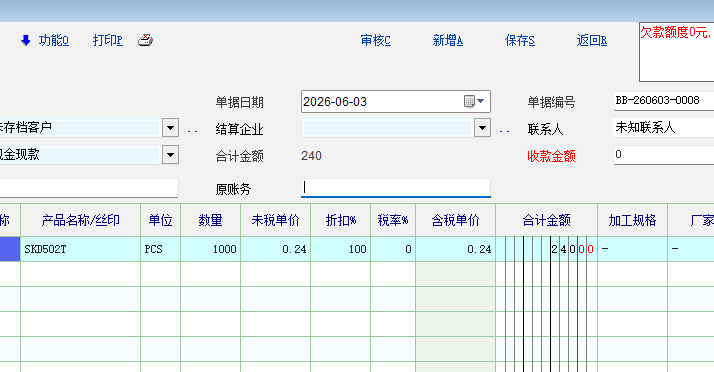714x372 pixels.
Task: Click 打印P to print the document
Action: pyautogui.click(x=107, y=41)
